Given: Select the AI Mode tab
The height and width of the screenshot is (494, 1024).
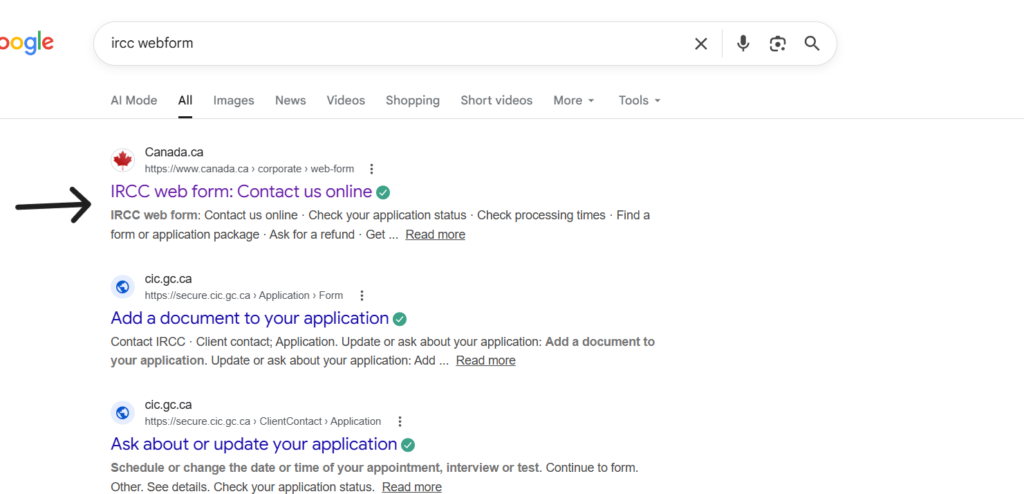Looking at the screenshot, I should 133,100.
